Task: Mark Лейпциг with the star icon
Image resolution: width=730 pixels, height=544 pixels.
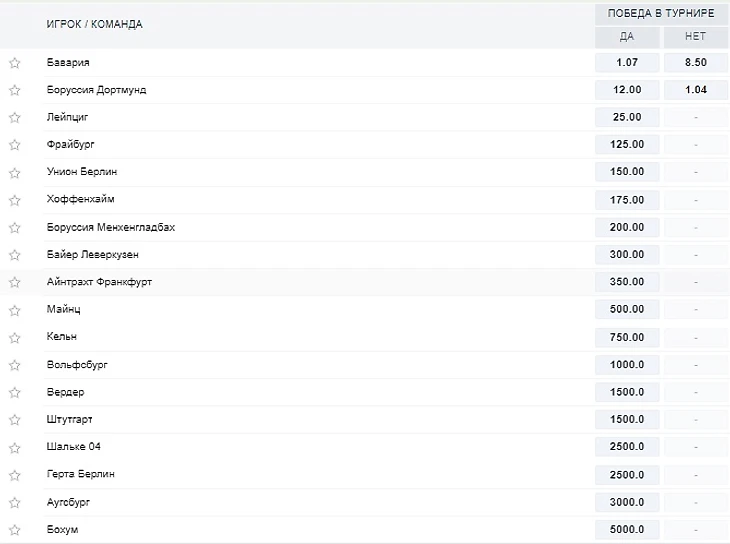Action: pyautogui.click(x=15, y=117)
